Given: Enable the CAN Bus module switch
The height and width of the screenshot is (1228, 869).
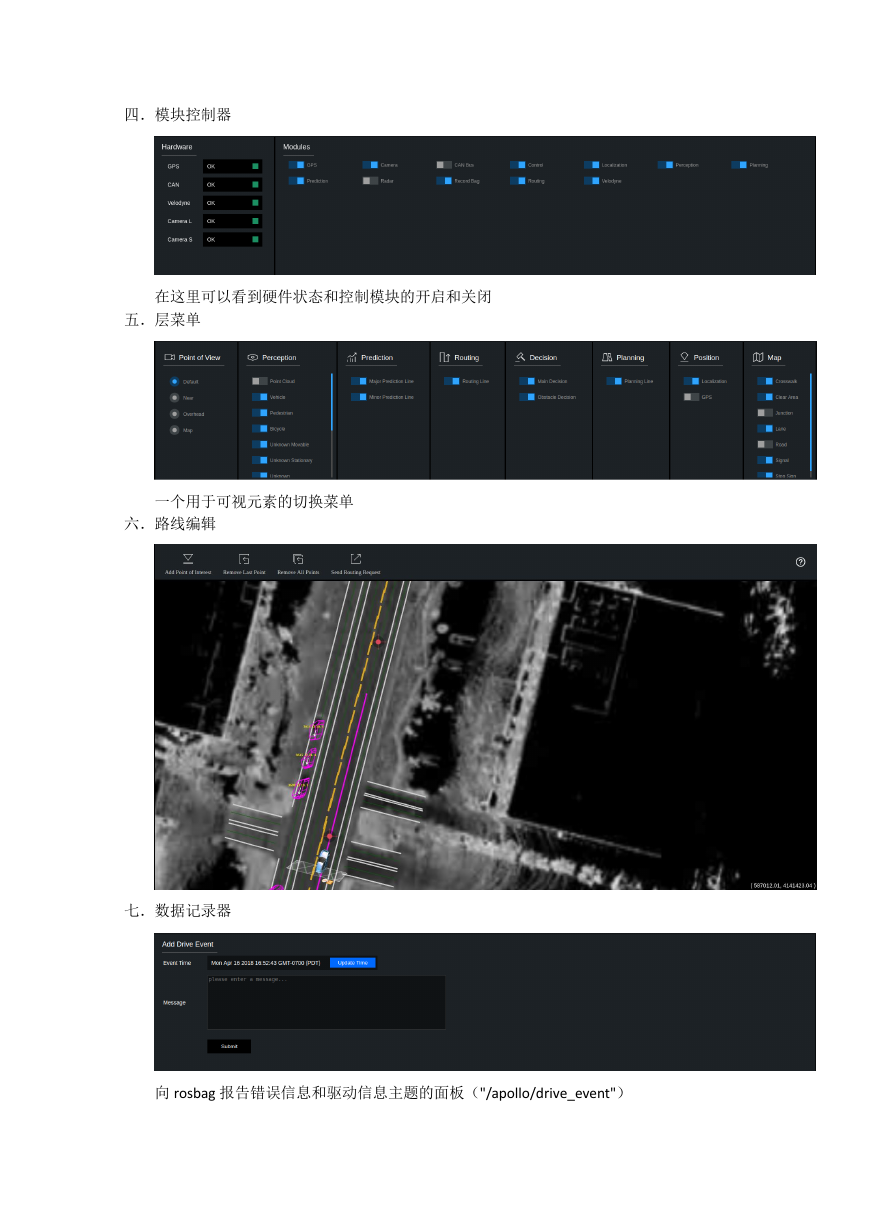Looking at the screenshot, I should [x=444, y=164].
